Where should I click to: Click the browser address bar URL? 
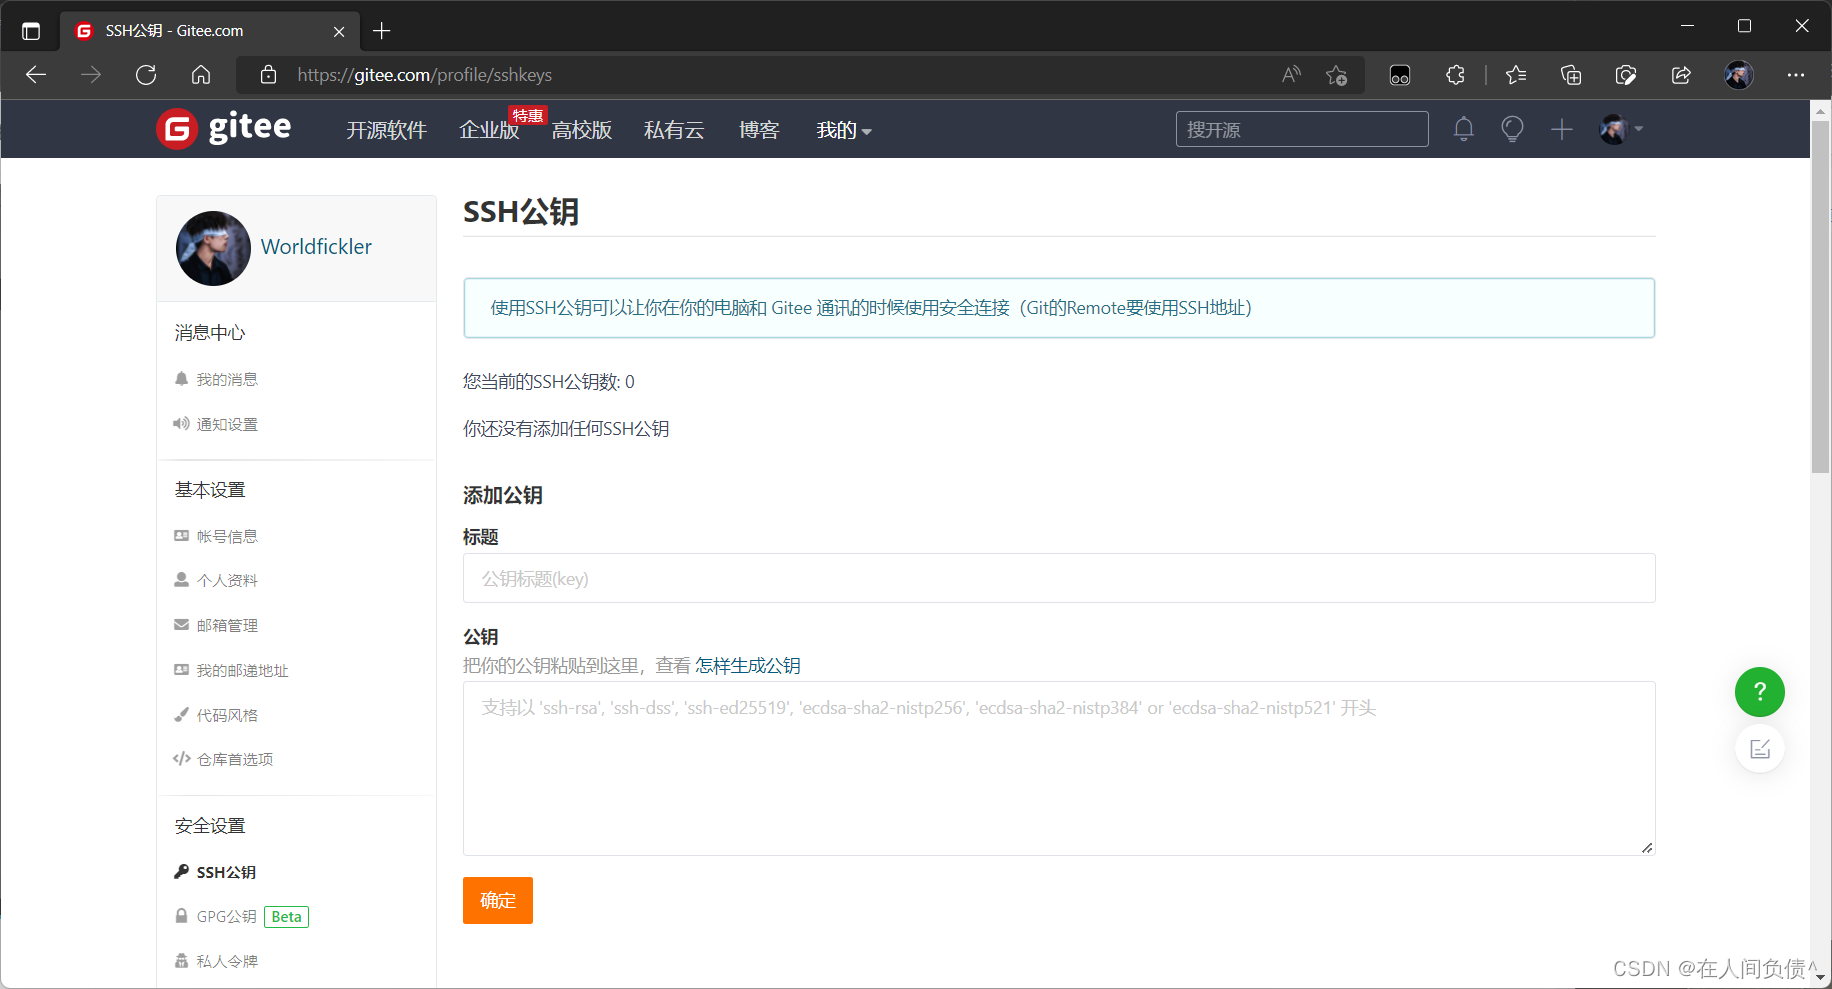click(x=425, y=75)
